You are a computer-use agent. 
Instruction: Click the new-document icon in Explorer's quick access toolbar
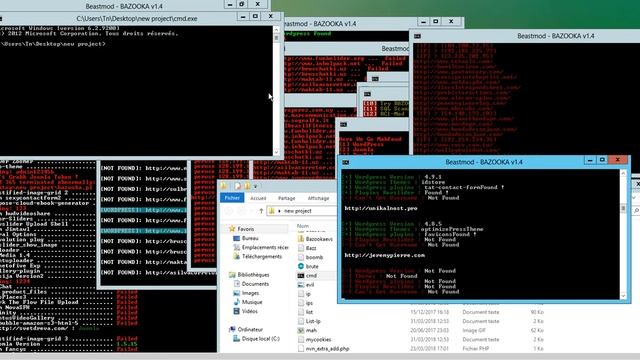(238, 186)
